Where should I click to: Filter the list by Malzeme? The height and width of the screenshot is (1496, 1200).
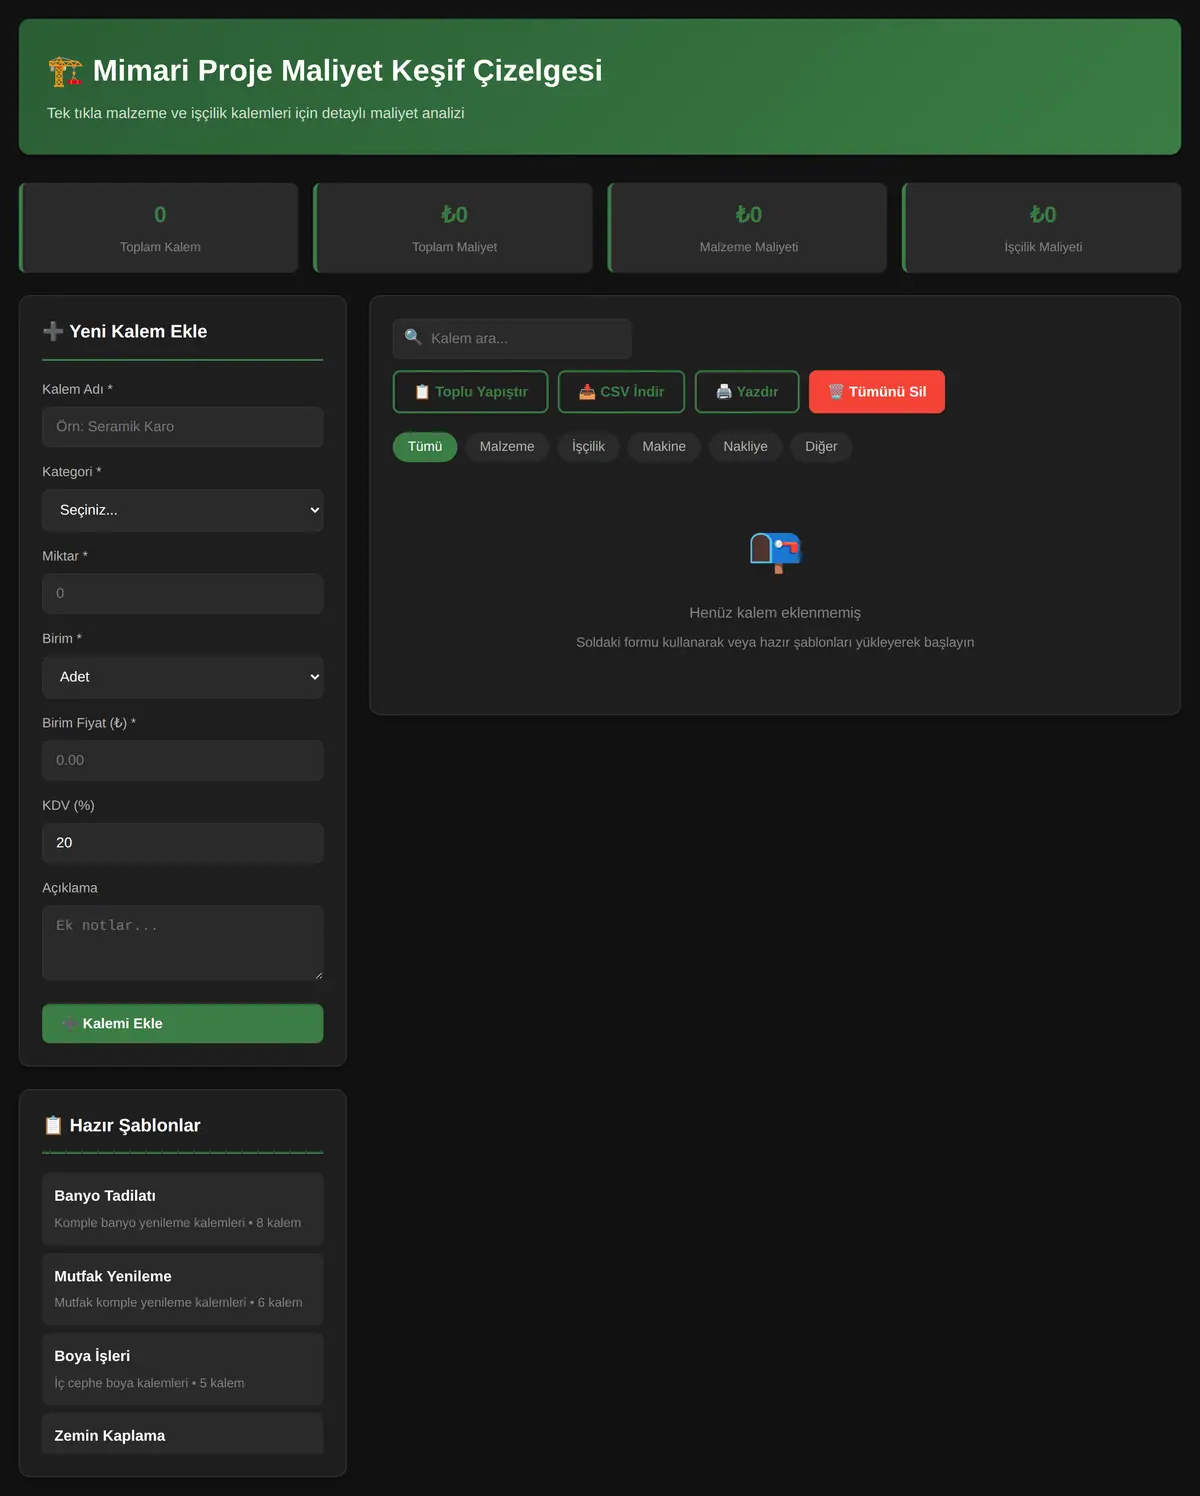[507, 447]
